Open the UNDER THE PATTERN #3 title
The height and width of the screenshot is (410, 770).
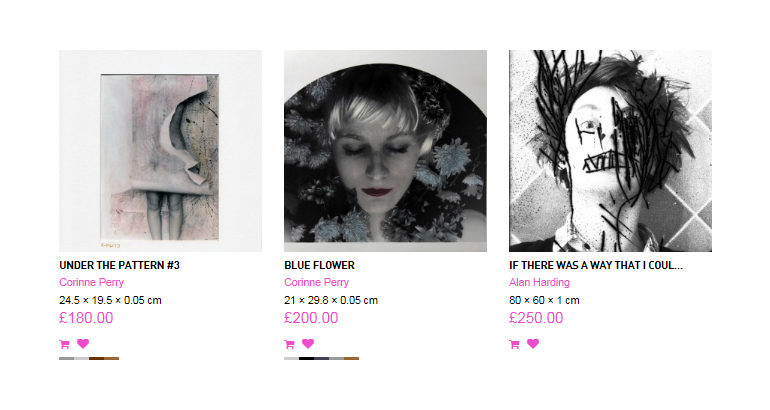pos(119,265)
